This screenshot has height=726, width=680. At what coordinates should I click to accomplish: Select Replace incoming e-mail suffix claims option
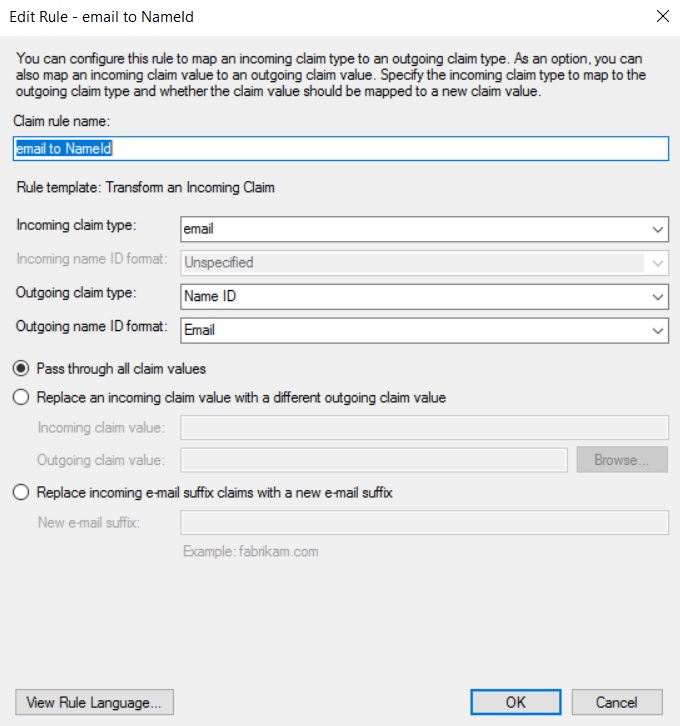pyautogui.click(x=22, y=492)
